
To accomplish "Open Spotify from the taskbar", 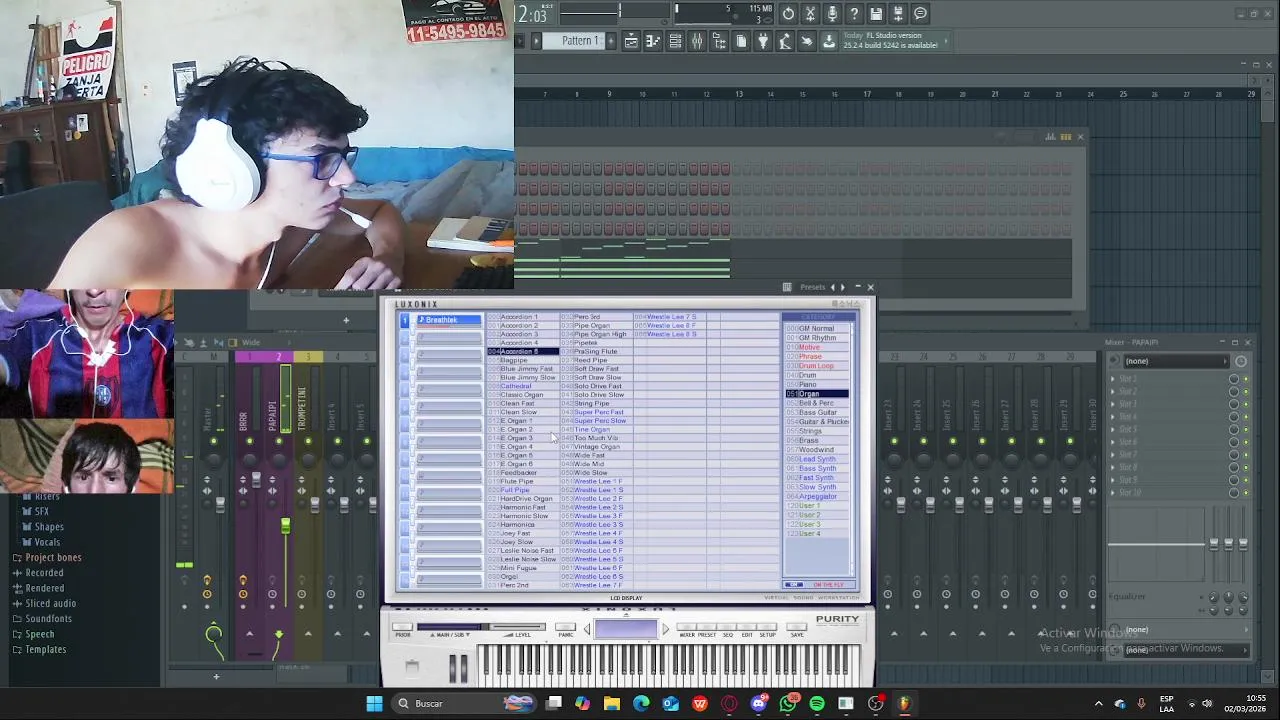I will click(x=817, y=704).
